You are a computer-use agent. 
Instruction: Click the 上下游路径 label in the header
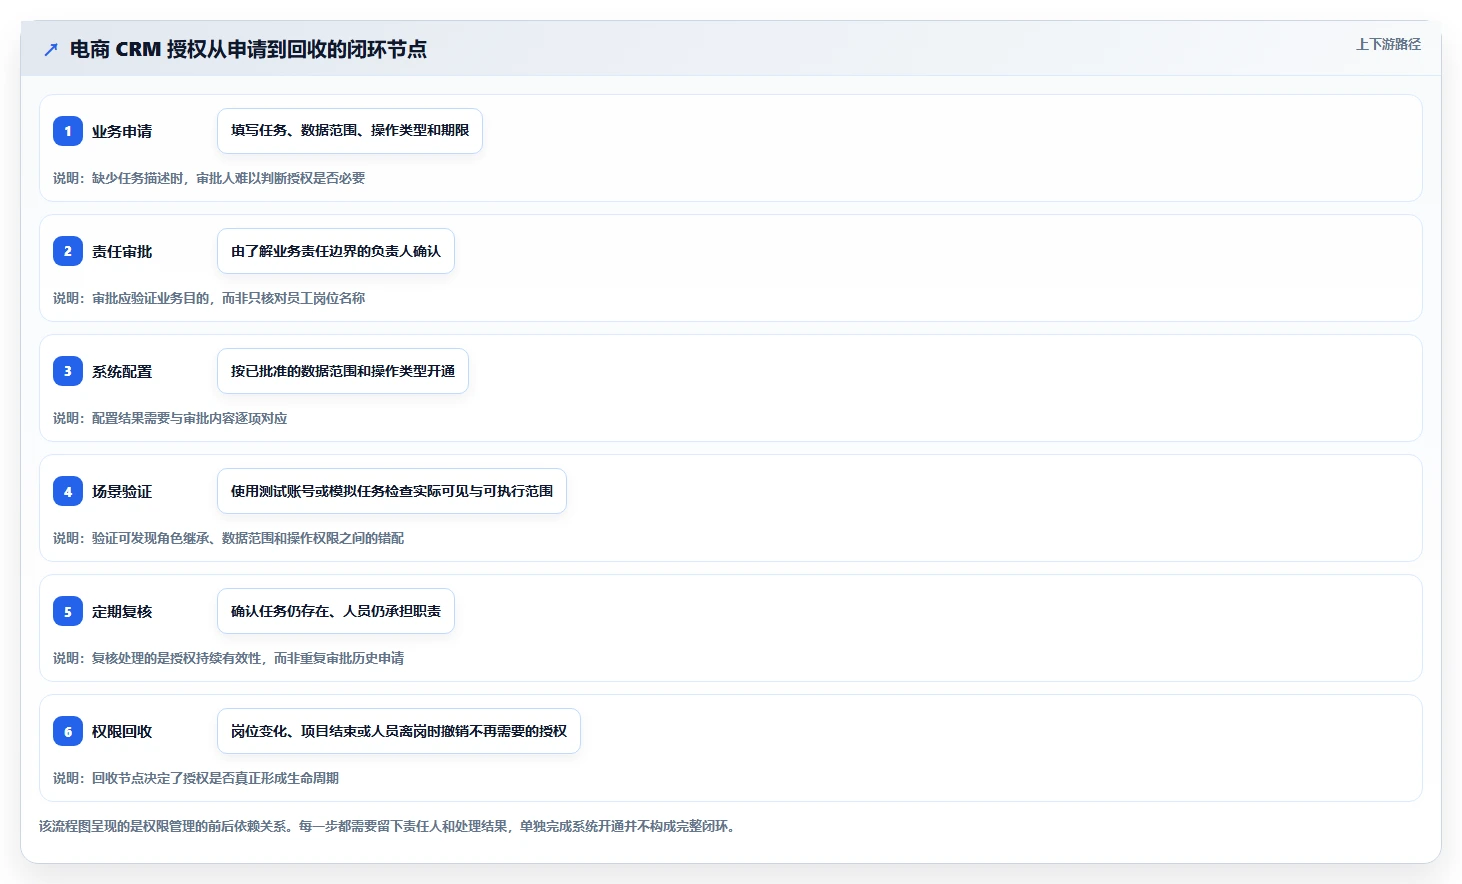(x=1388, y=44)
